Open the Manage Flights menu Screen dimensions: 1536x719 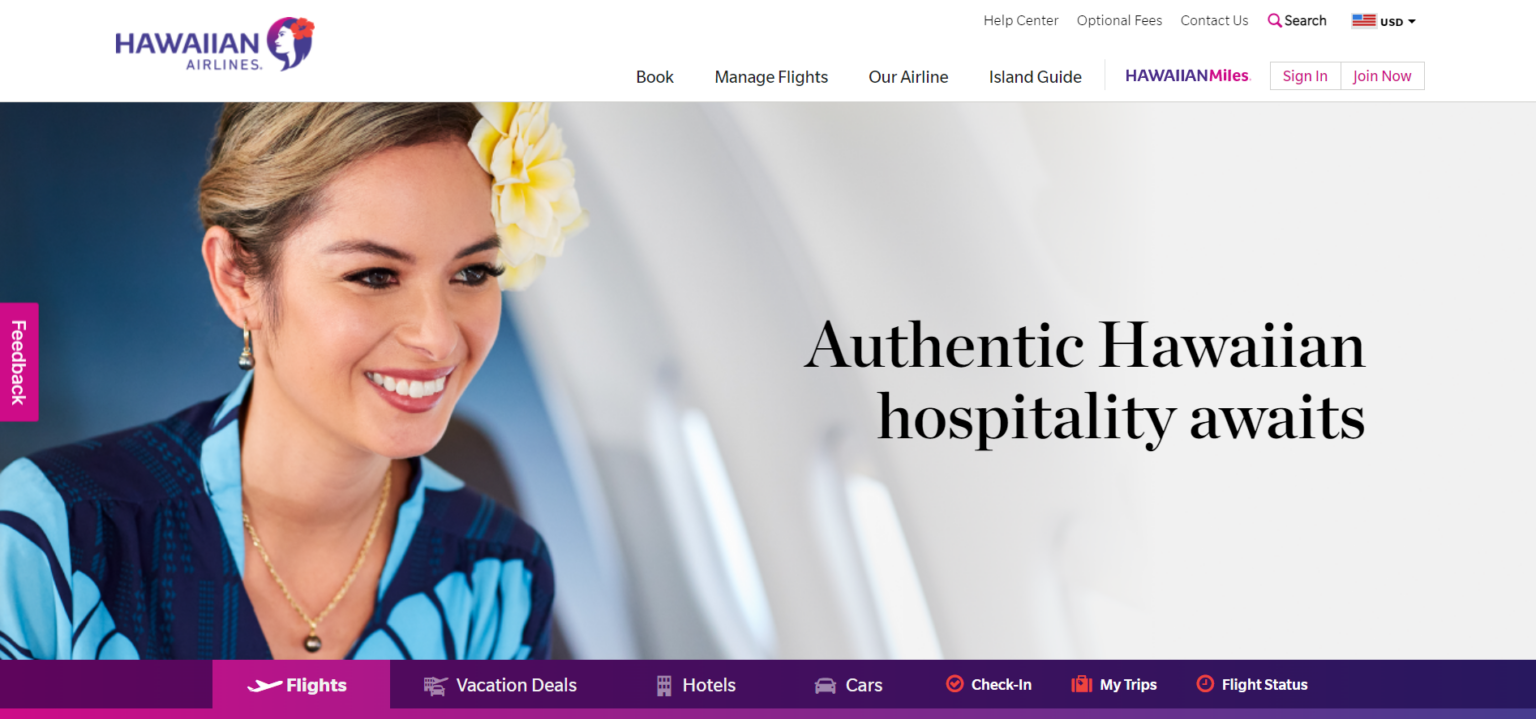[771, 77]
